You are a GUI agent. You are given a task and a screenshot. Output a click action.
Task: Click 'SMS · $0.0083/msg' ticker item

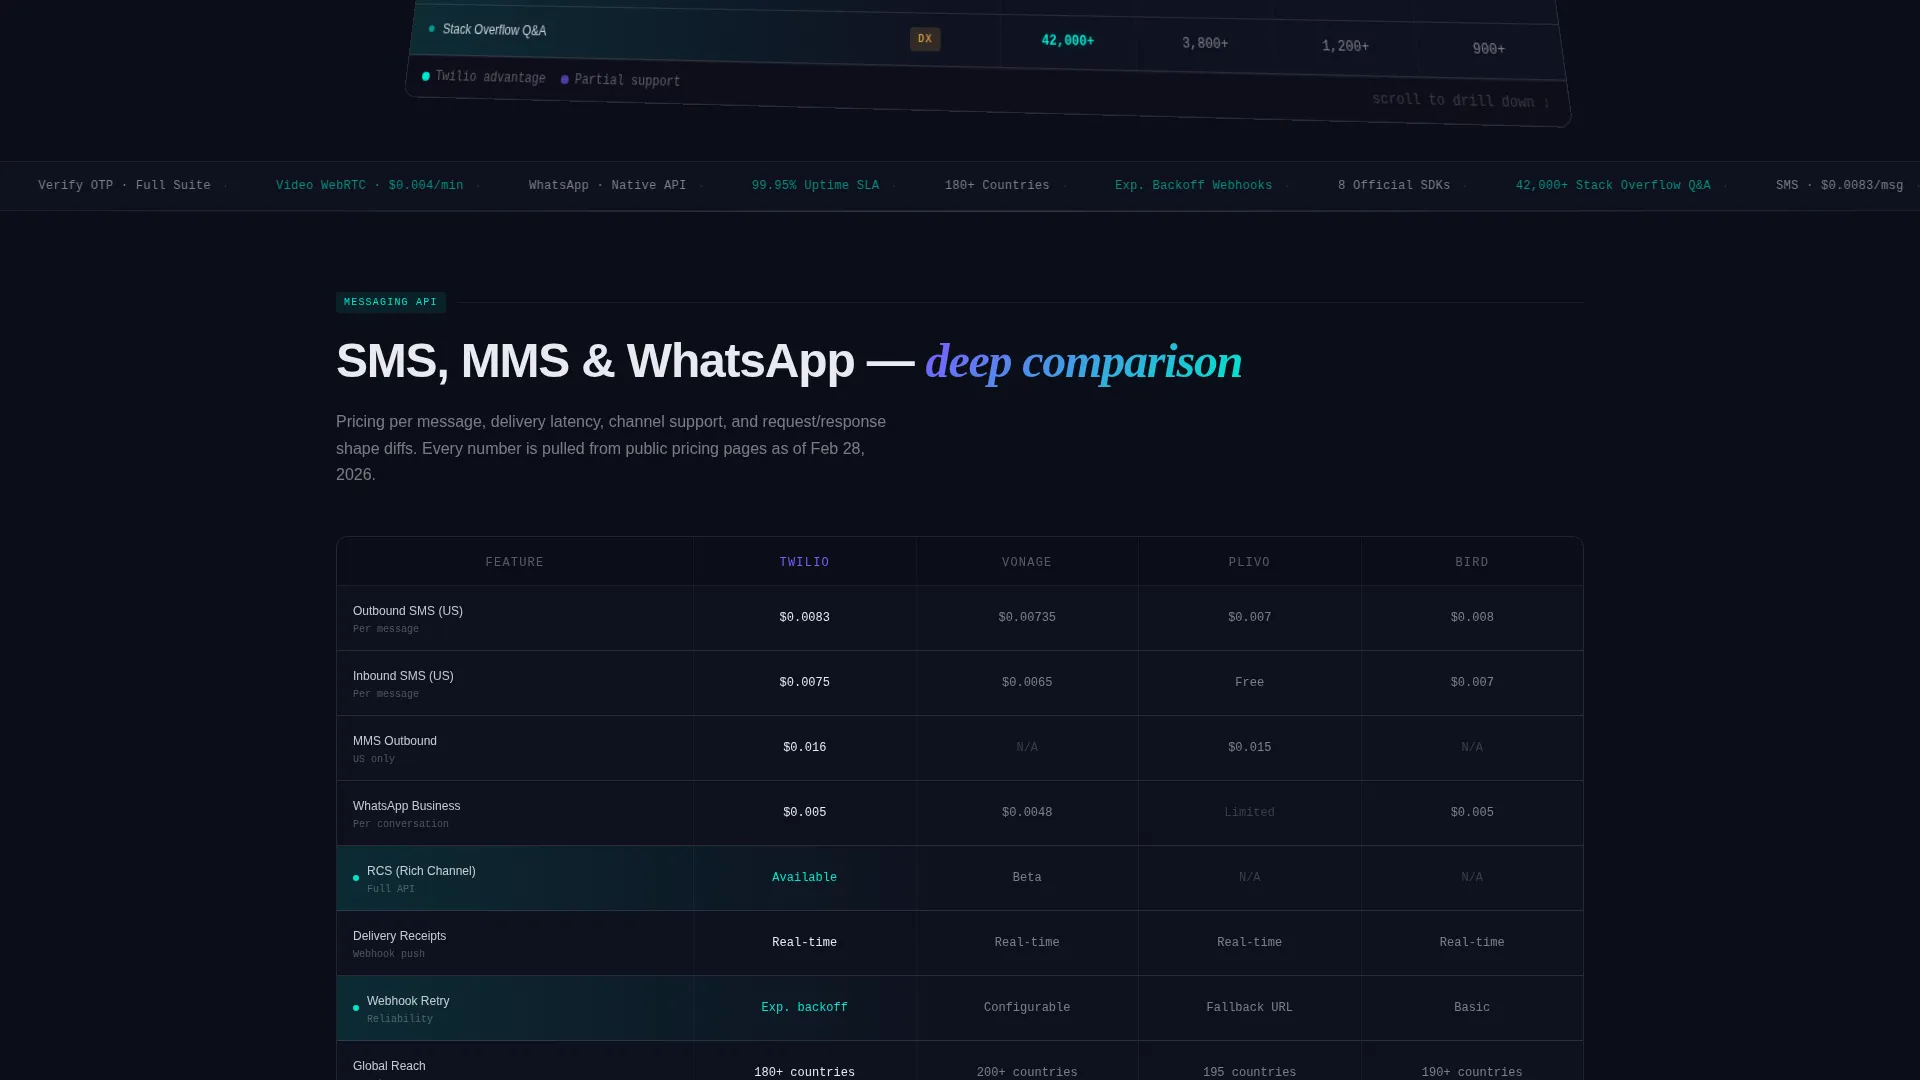(1840, 185)
